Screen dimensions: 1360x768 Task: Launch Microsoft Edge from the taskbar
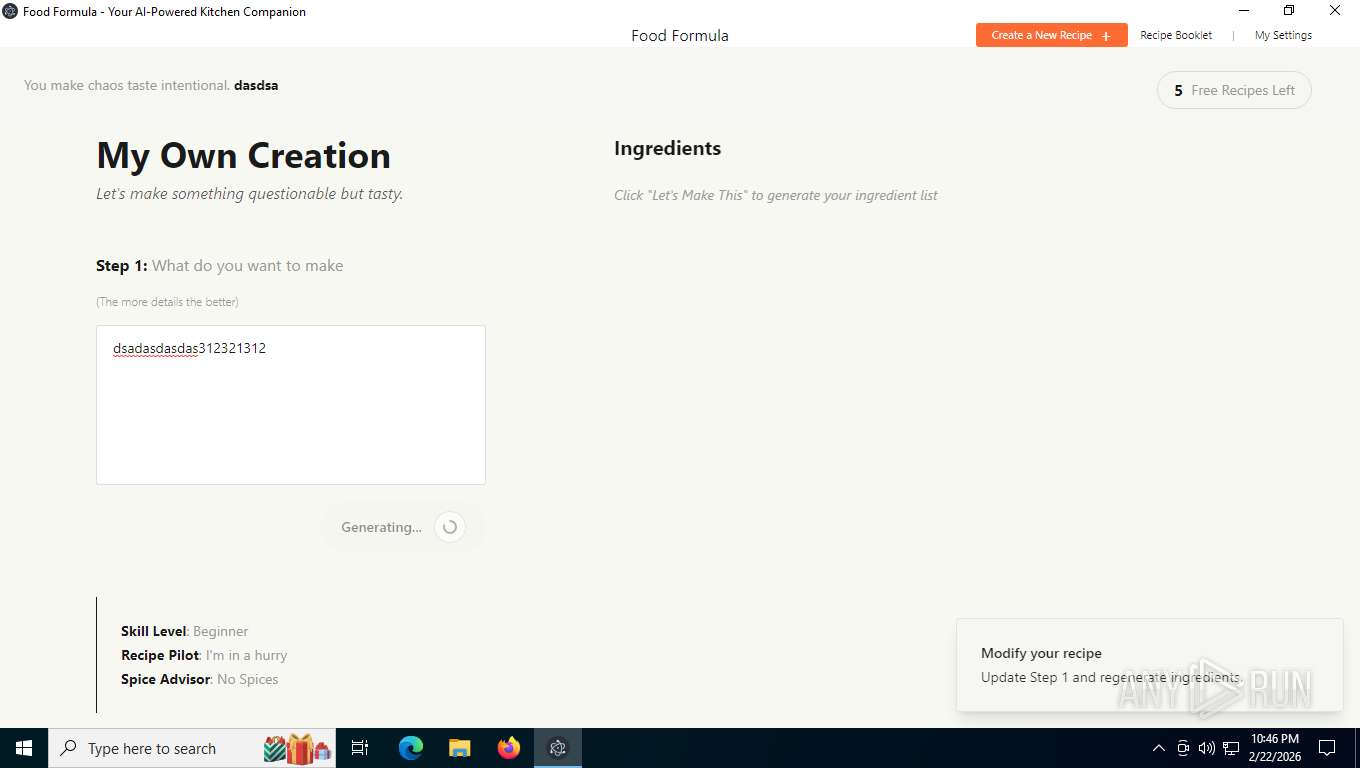coord(411,748)
